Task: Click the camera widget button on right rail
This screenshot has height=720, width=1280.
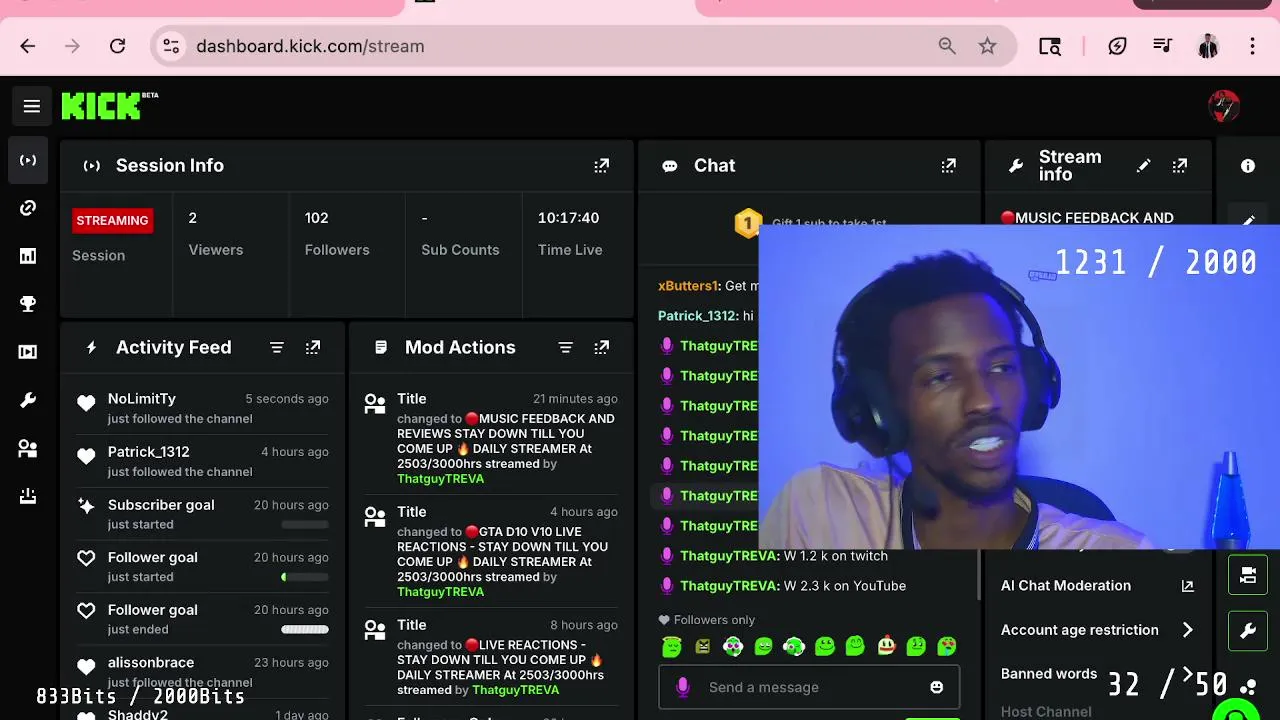Action: point(1248,575)
